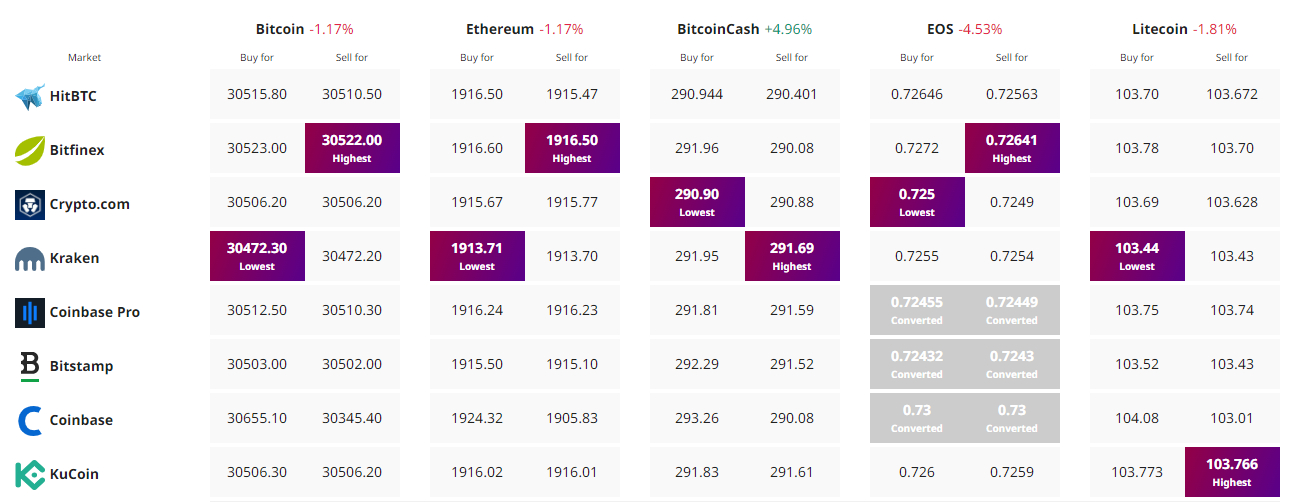
Task: Click Coinbase Pro converted EOS buy price
Action: (917, 310)
